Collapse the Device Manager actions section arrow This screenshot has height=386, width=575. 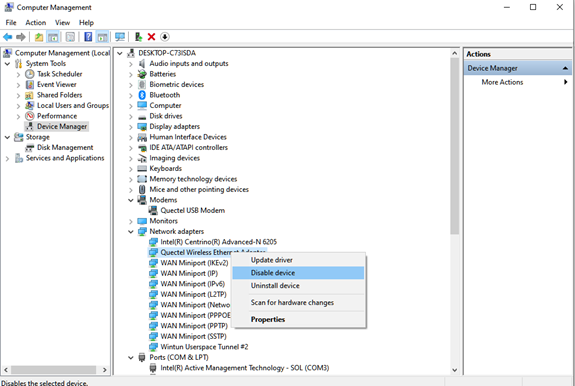tap(565, 68)
